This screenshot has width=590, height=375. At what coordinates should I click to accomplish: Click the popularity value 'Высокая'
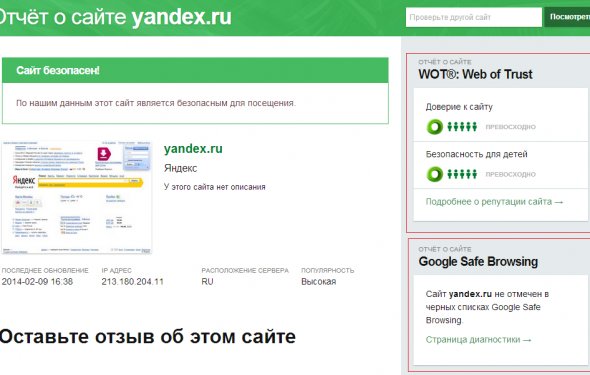[x=318, y=281]
